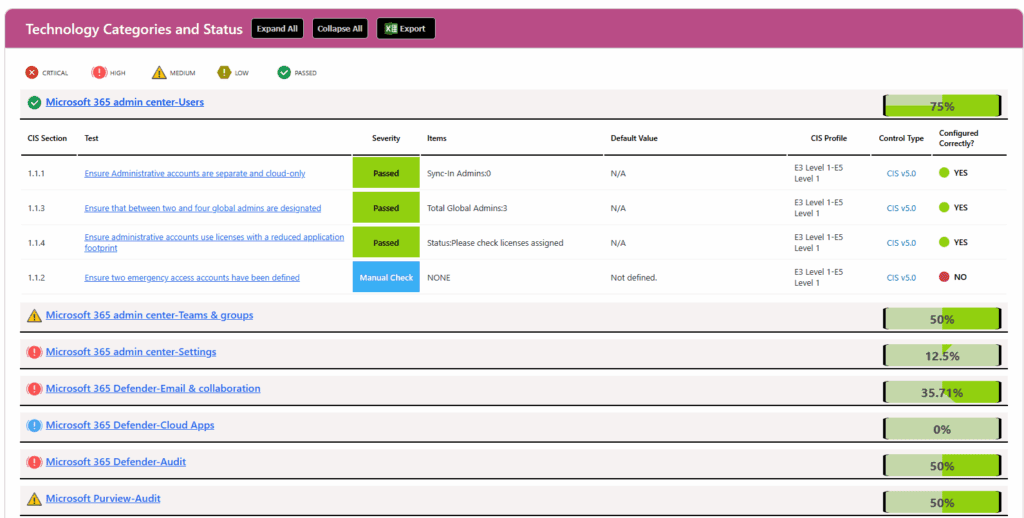Click warning icon beside Microsoft Purview-Audit
Viewport: 1024px width, 518px height.
coord(34,499)
